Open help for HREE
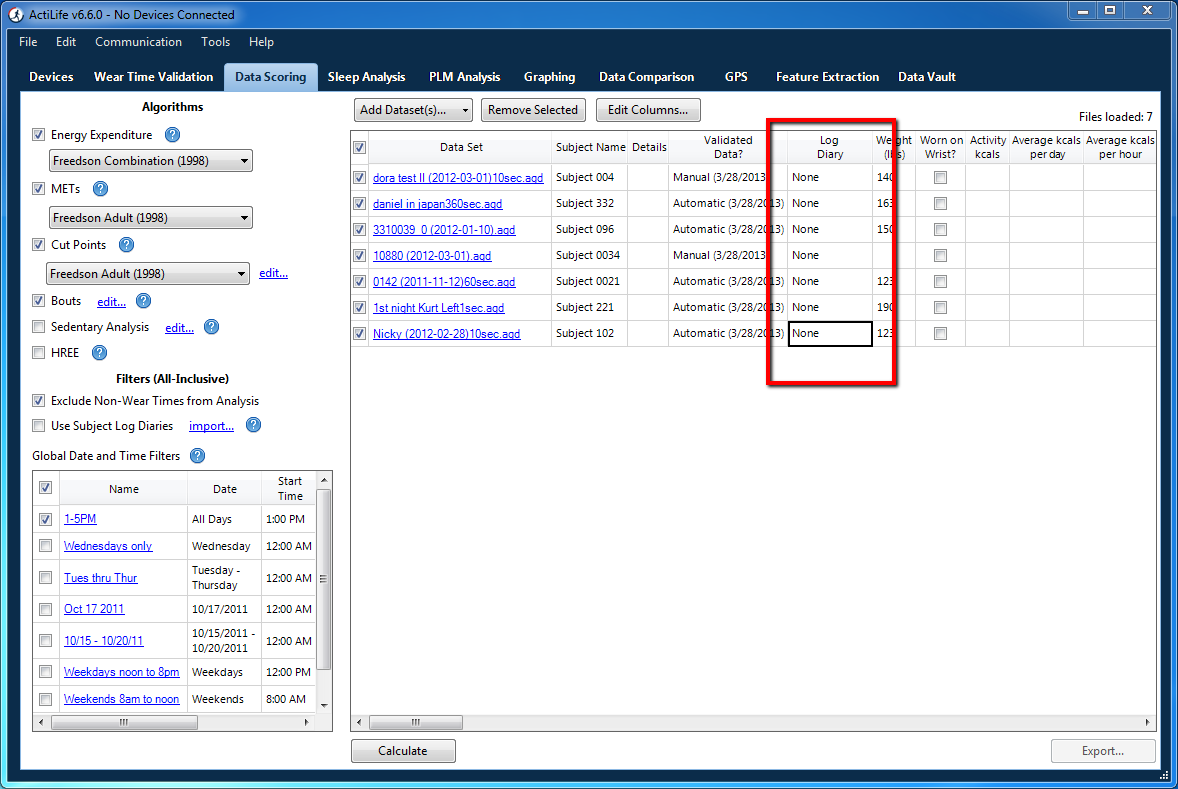 pyautogui.click(x=97, y=352)
